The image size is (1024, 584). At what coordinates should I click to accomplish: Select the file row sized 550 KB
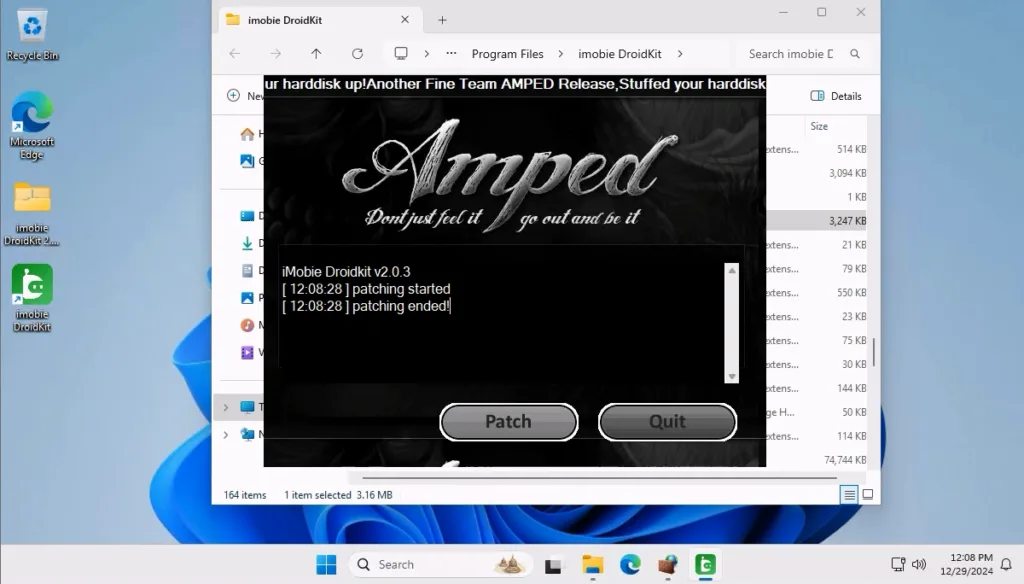click(816, 293)
